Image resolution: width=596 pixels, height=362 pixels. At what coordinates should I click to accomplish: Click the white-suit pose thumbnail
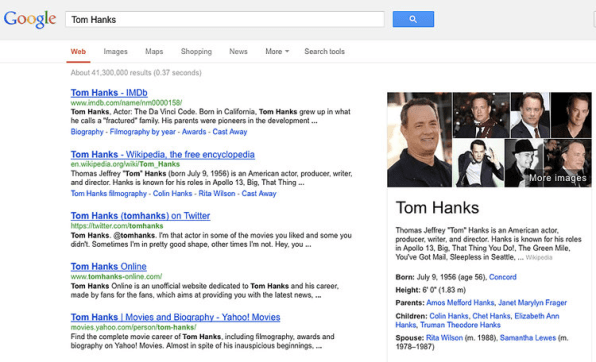point(479,163)
